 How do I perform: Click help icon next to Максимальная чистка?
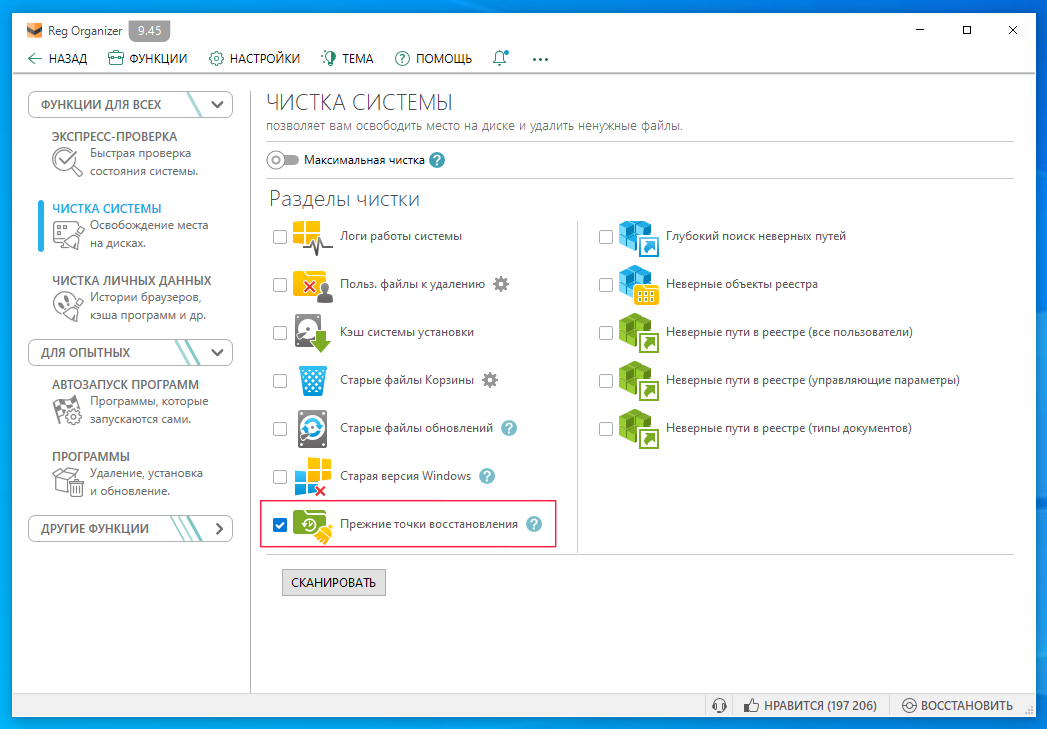pos(437,160)
